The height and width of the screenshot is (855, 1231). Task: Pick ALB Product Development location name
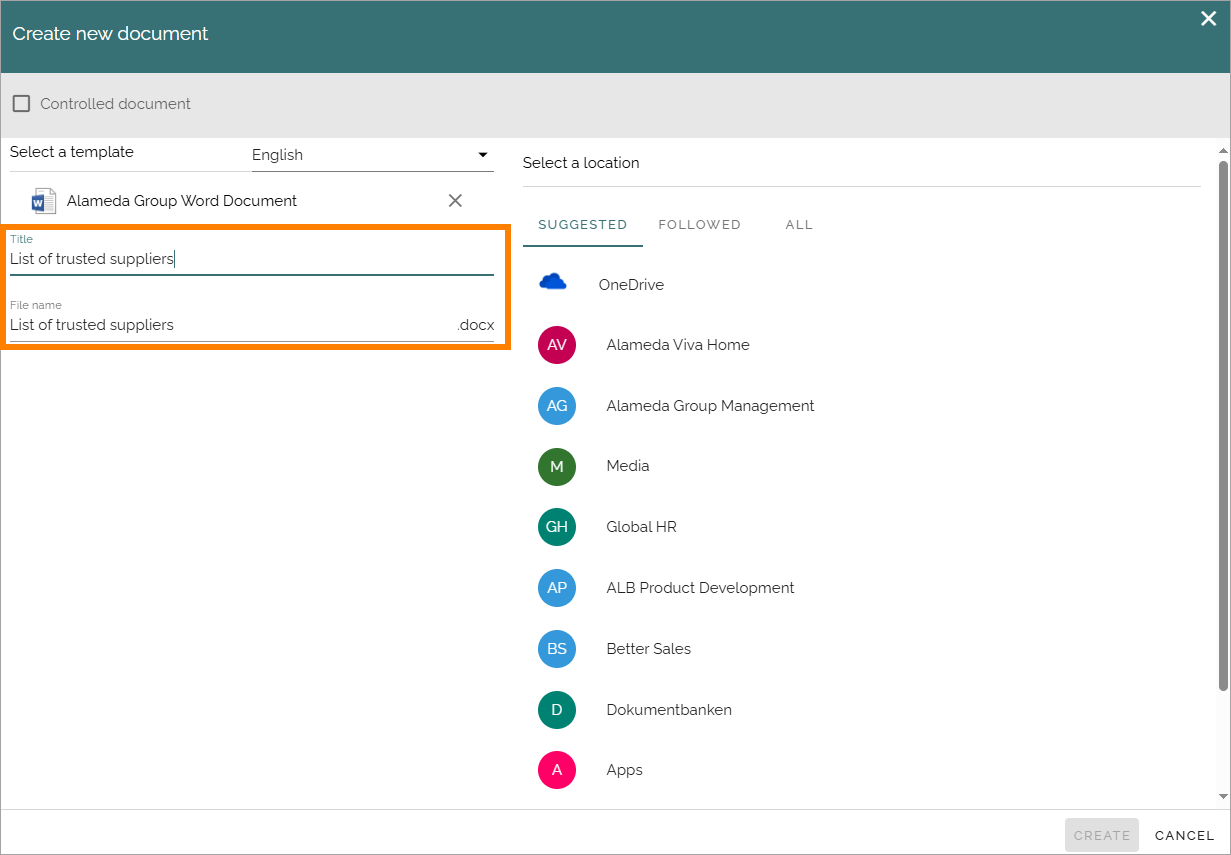pyautogui.click(x=701, y=588)
